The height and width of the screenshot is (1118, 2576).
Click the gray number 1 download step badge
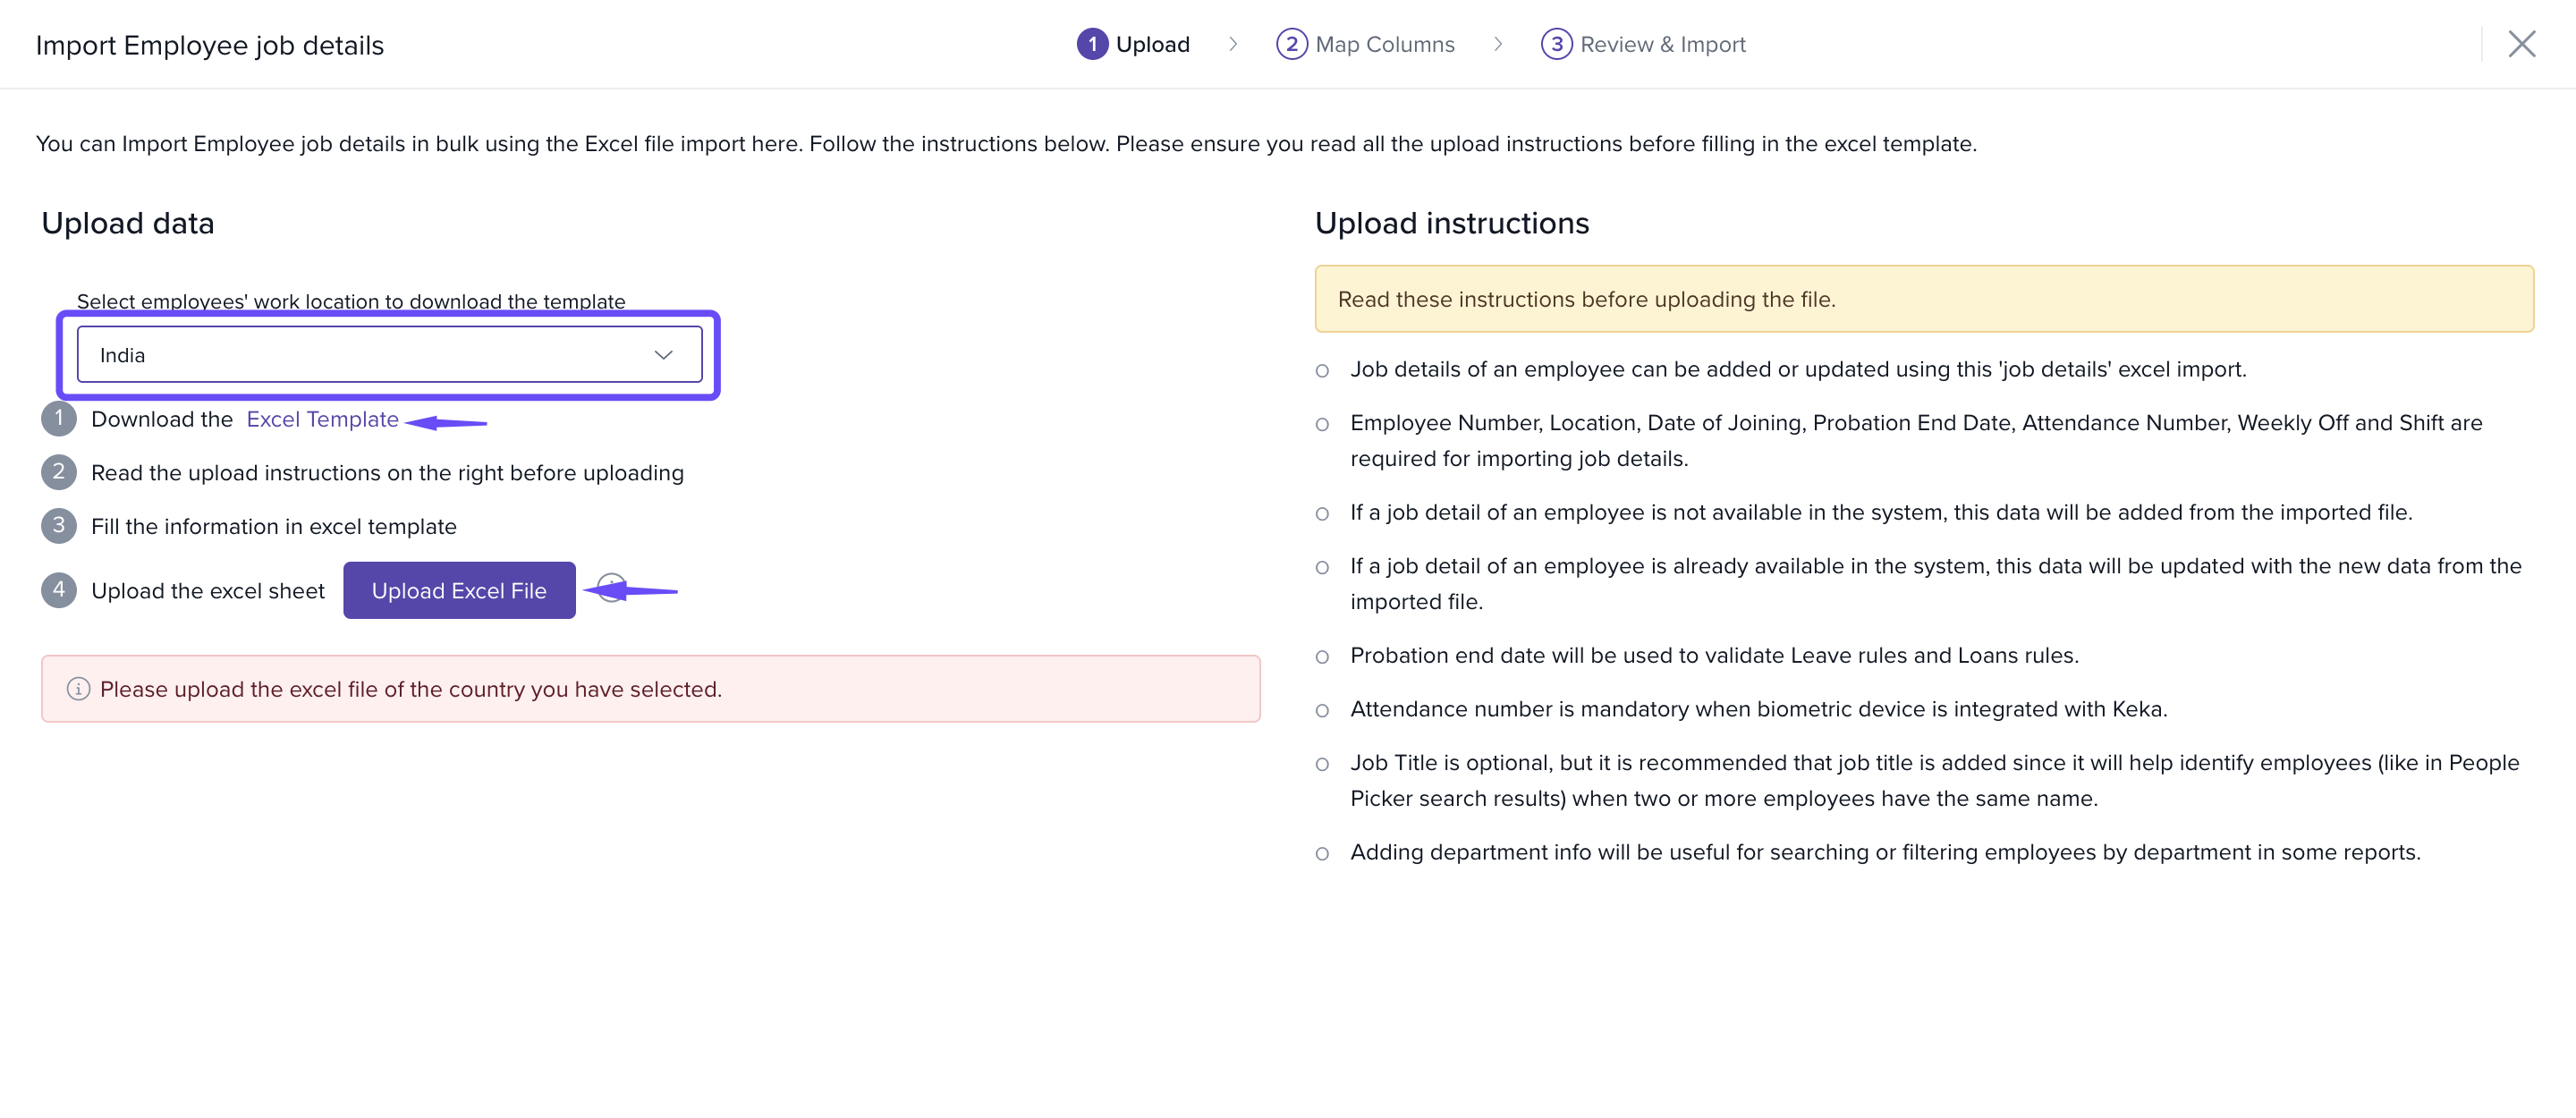tap(59, 419)
